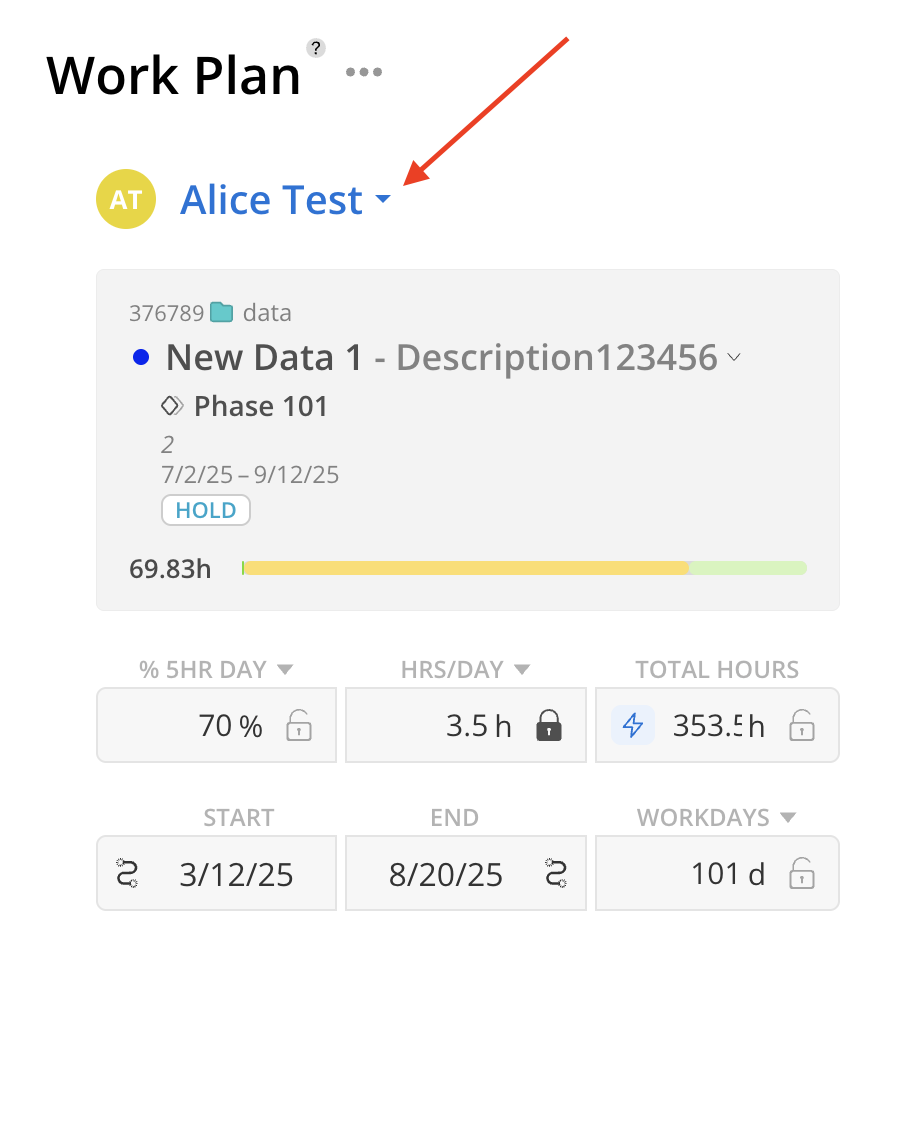The width and height of the screenshot is (924, 1128).
Task: Expand the Description123456 chevron
Action: pos(734,357)
